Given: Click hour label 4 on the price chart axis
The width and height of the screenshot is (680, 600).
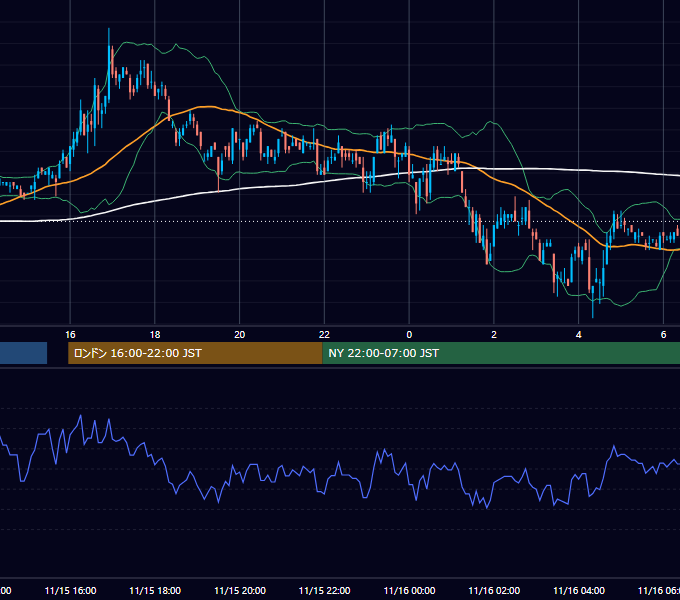Looking at the screenshot, I should [579, 335].
